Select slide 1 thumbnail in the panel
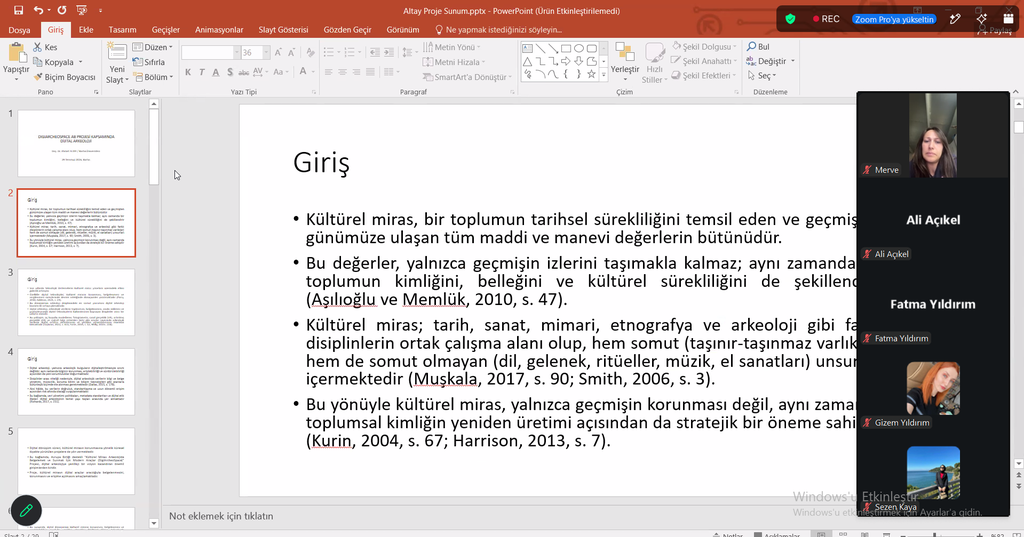The height and width of the screenshot is (537, 1024). pyautogui.click(x=76, y=143)
